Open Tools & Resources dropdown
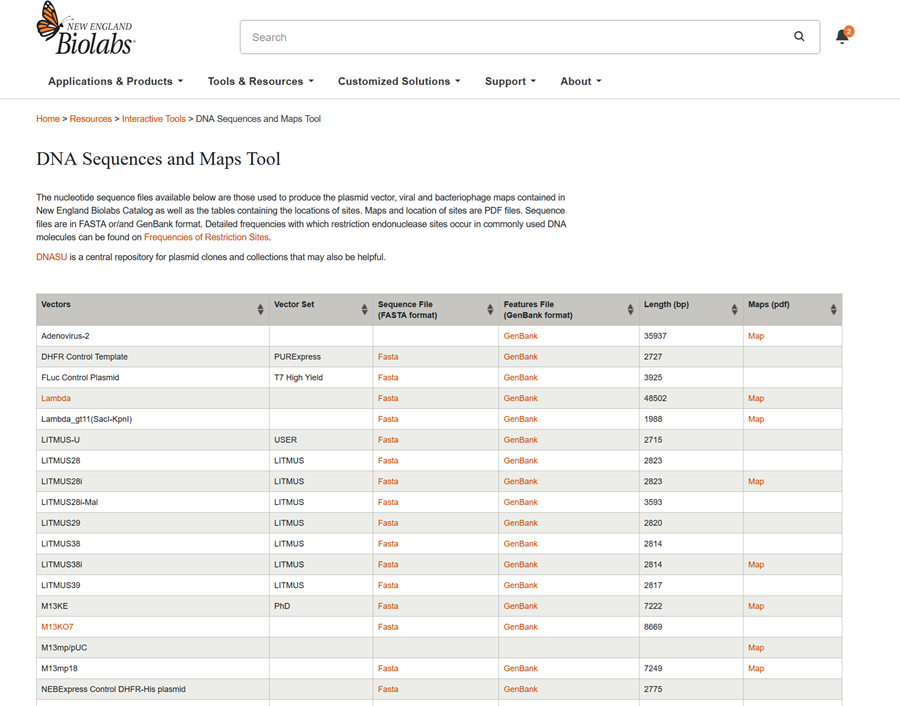The image size is (900, 706). click(x=260, y=81)
